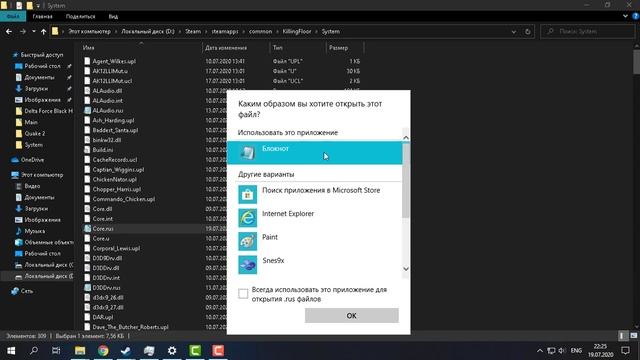Open the Вид ribbon tab
Image resolution: width=640 pixels, height=360 pixels.
tap(113, 16)
